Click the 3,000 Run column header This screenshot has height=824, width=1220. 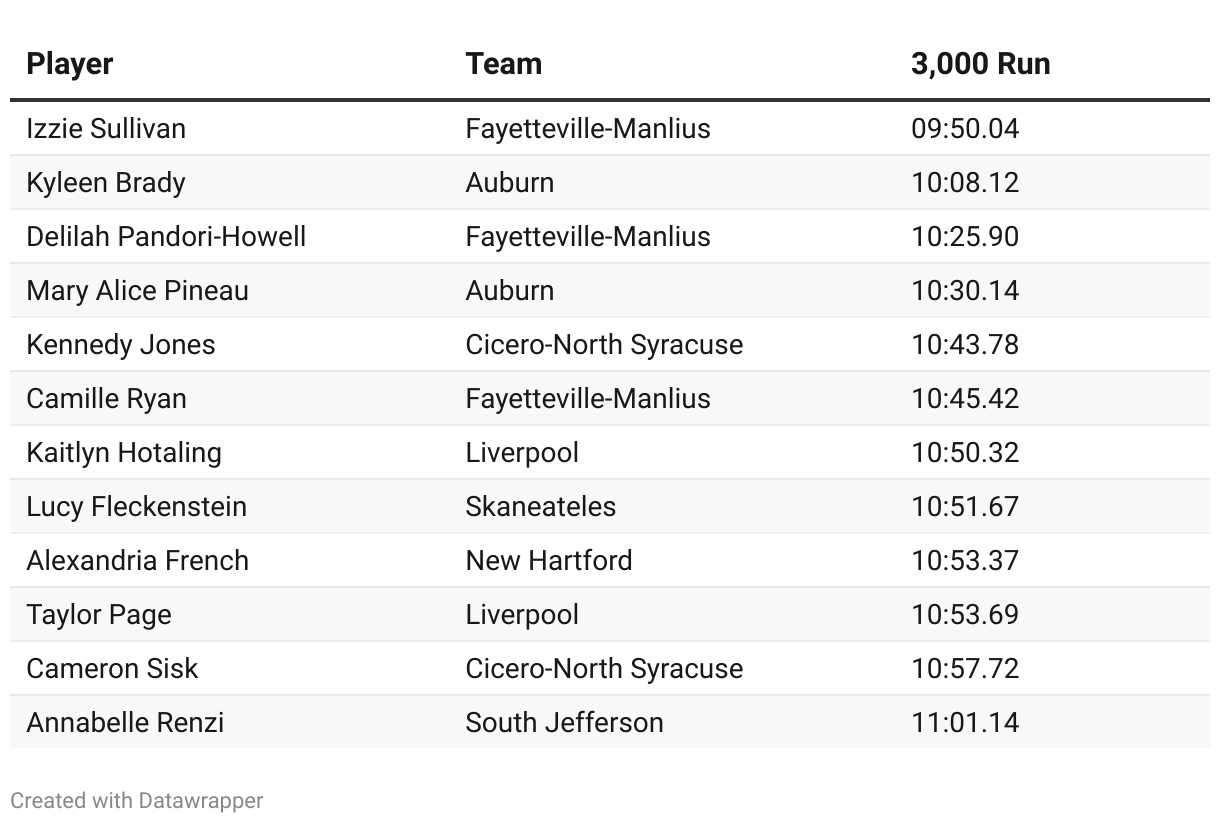980,64
